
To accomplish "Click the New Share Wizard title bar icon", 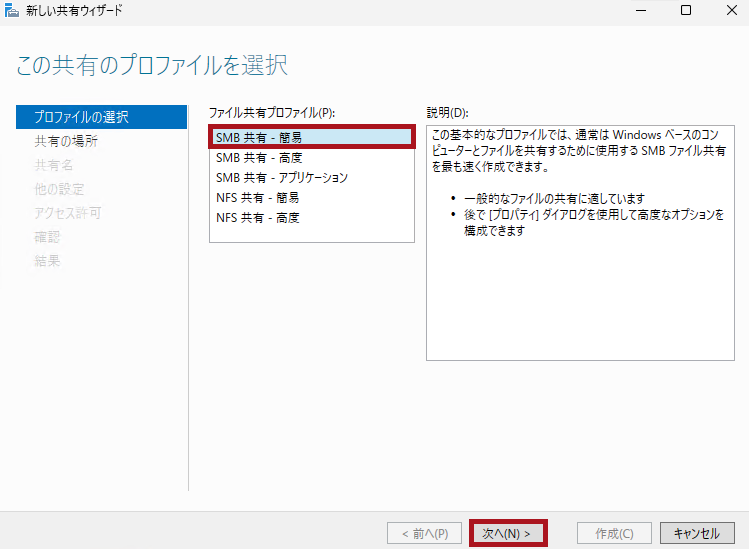I will [11, 10].
